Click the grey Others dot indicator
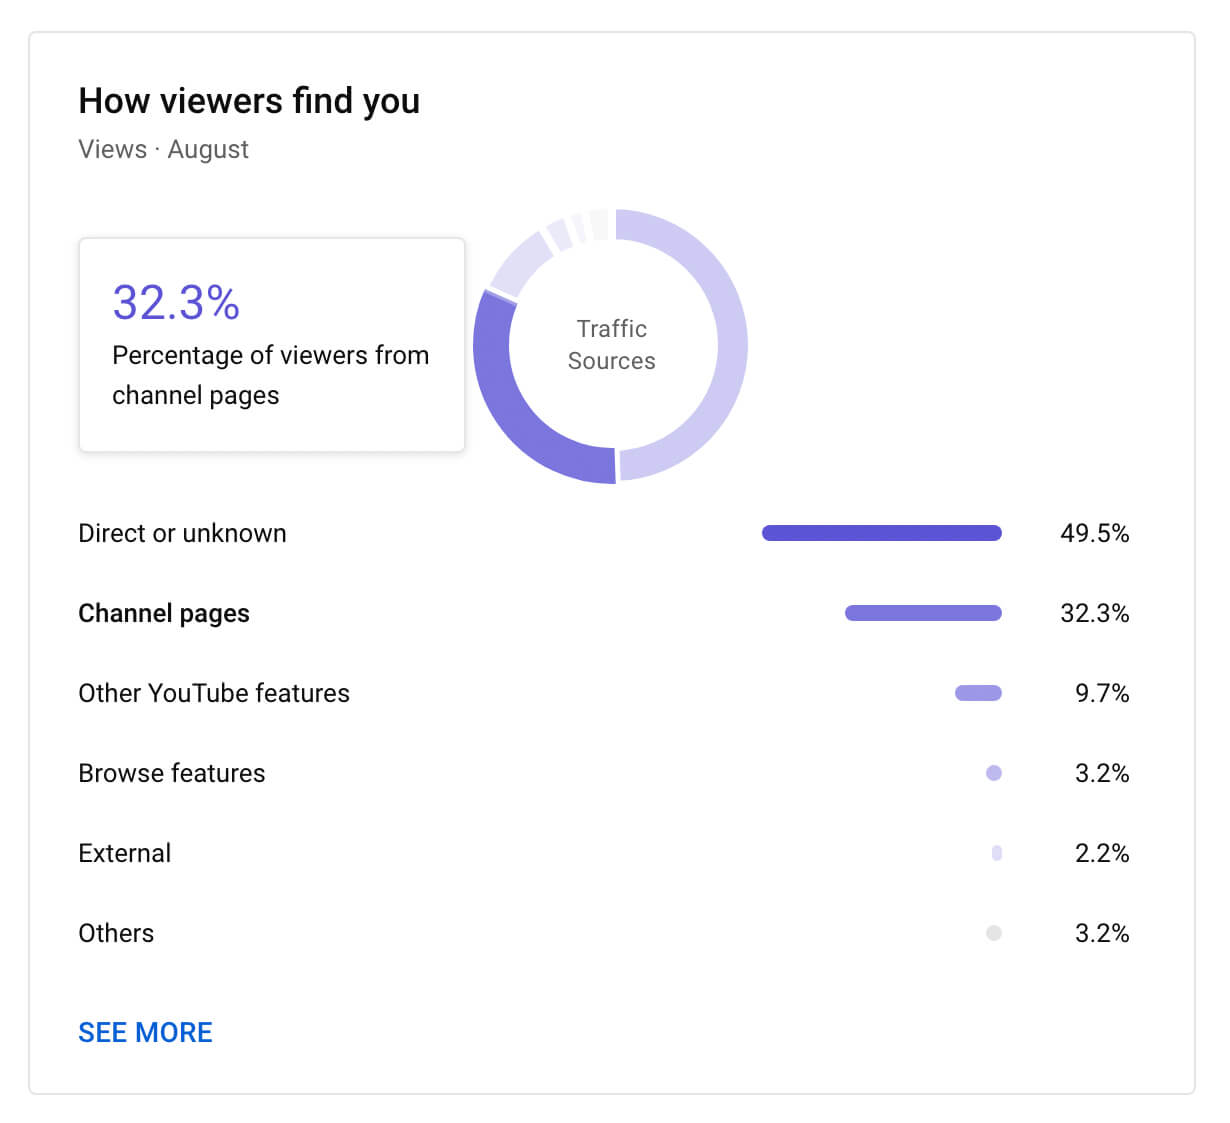 (994, 933)
